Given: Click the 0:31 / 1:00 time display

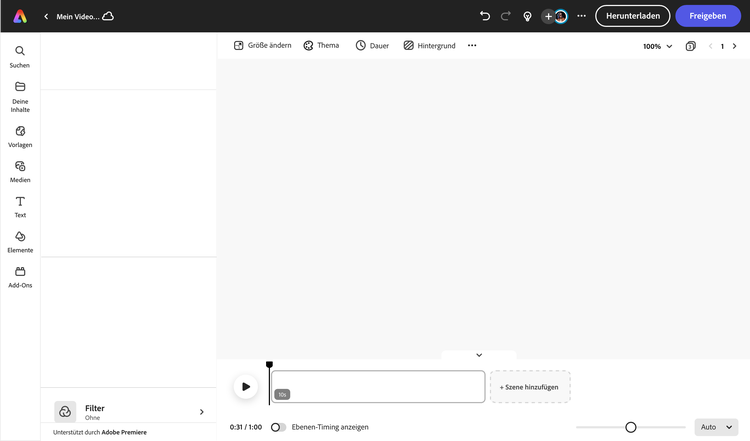Looking at the screenshot, I should point(246,427).
